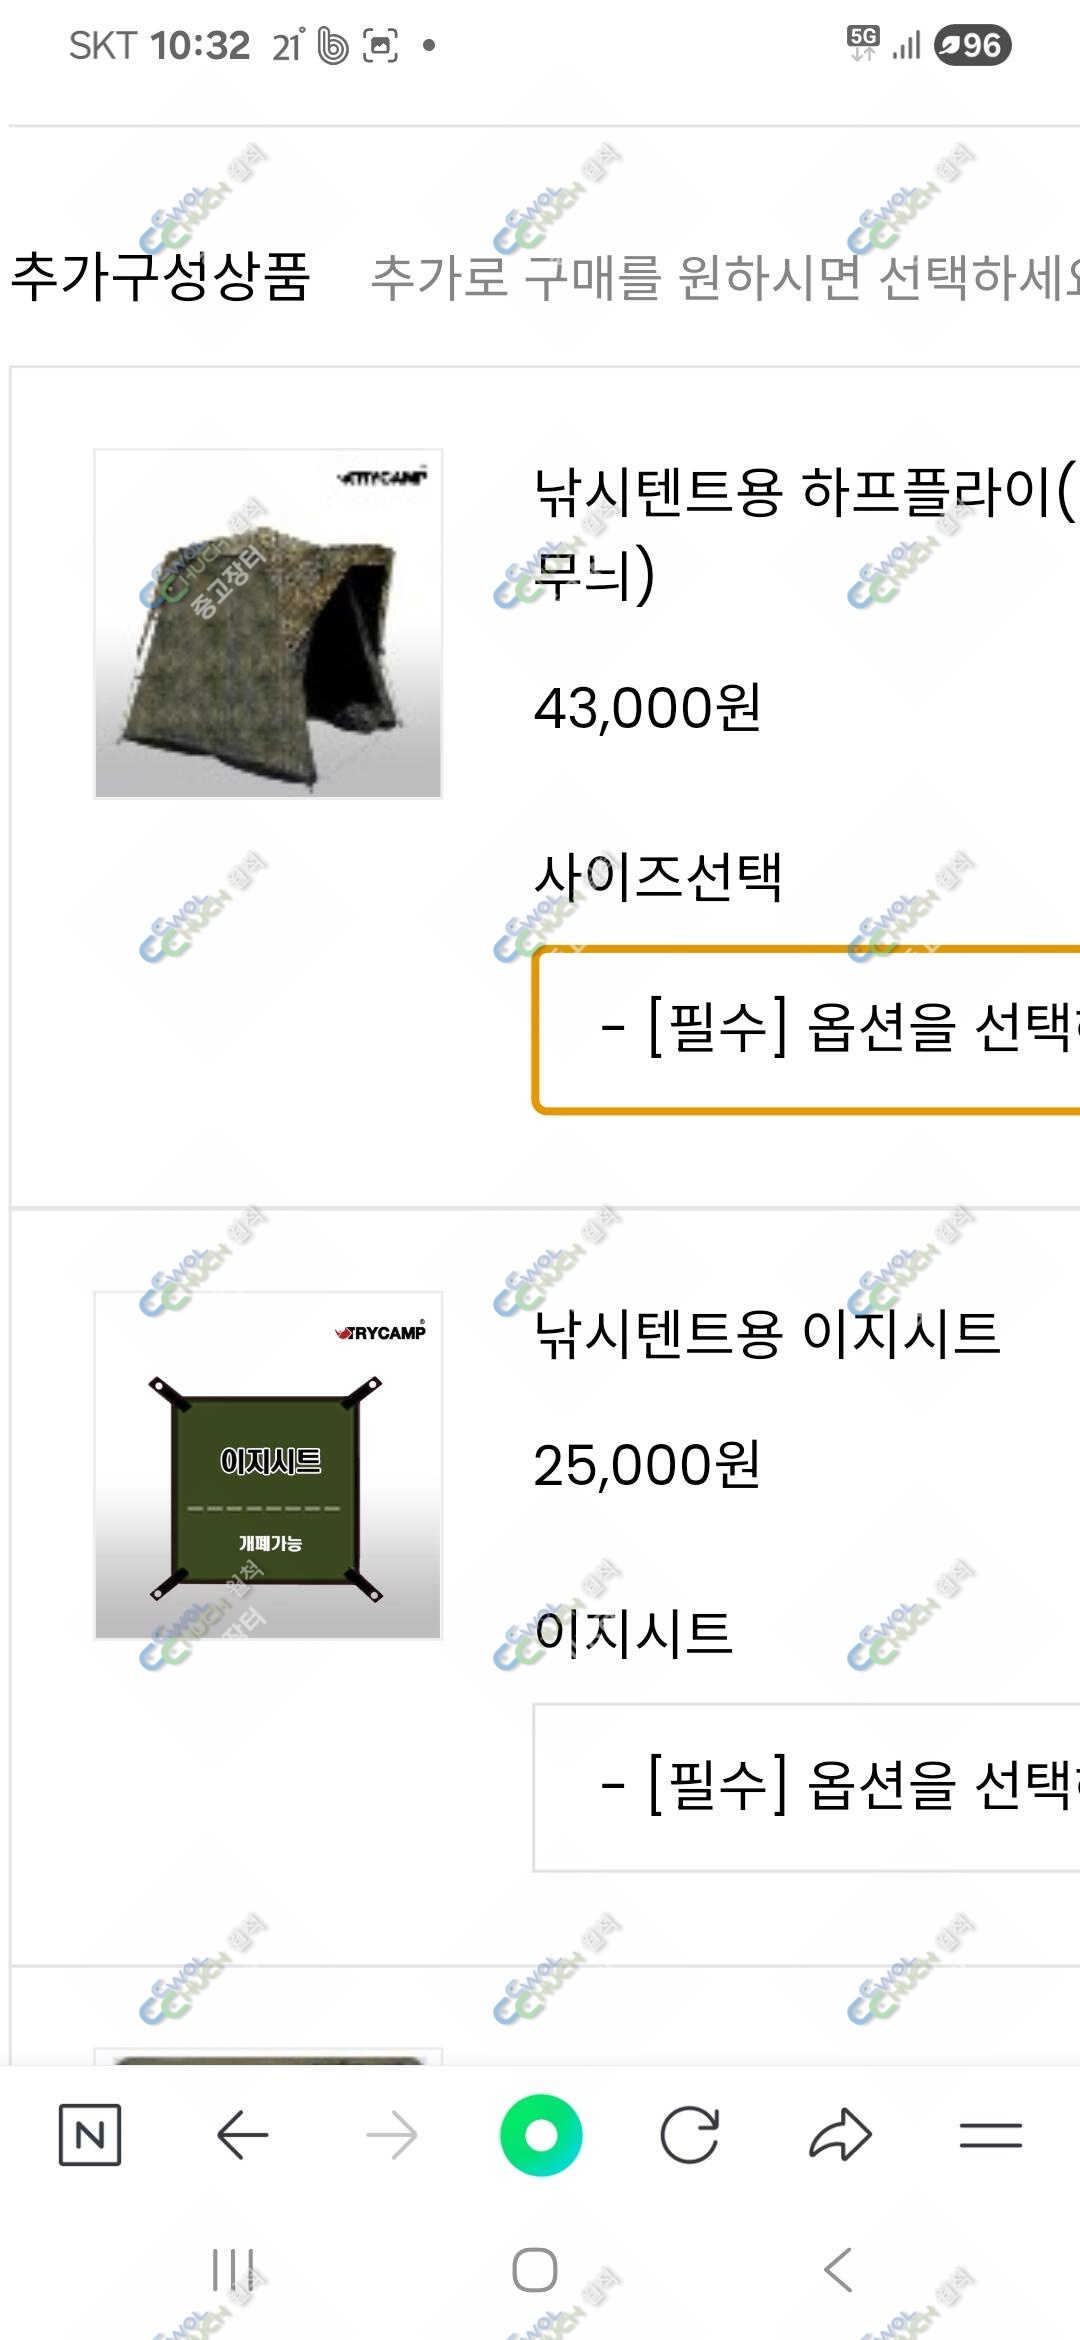Open the browser hamburger menu
The image size is (1080, 2340).
(x=990, y=2135)
